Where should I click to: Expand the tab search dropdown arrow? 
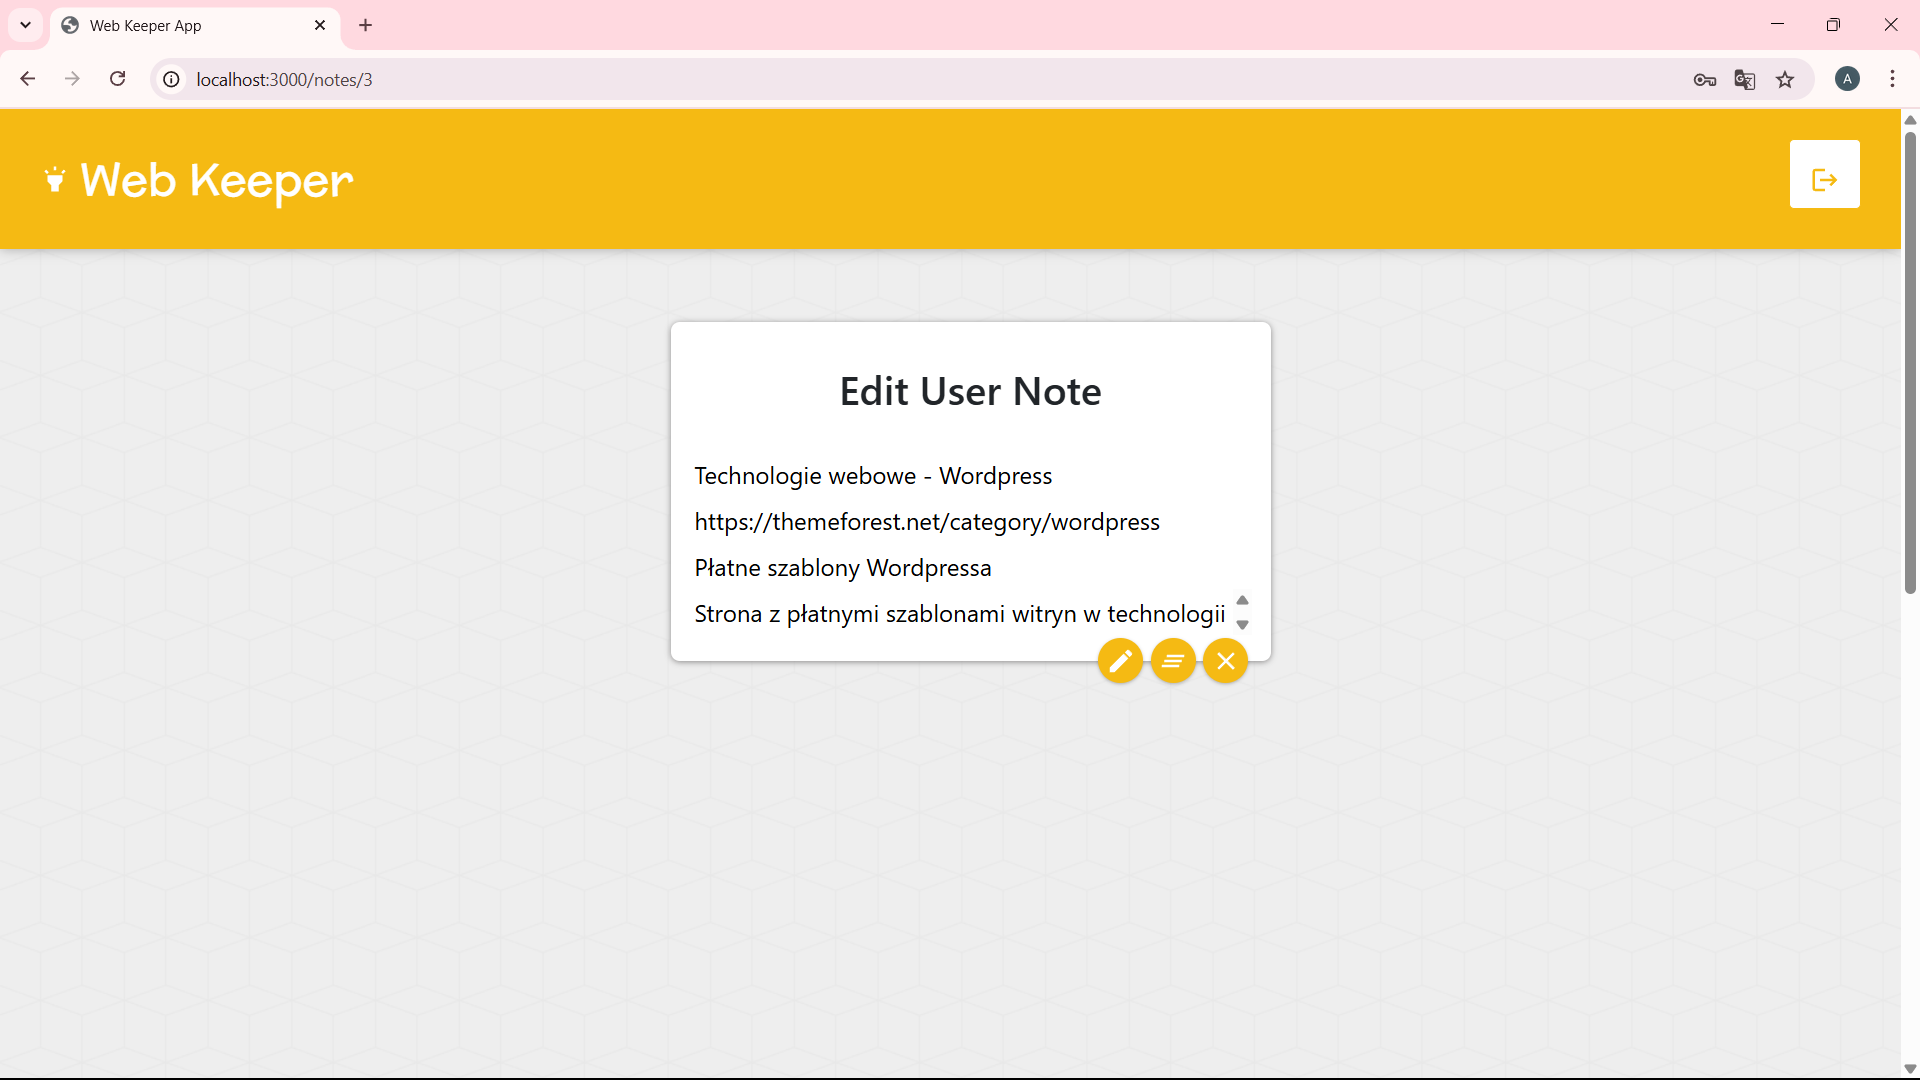(x=26, y=25)
